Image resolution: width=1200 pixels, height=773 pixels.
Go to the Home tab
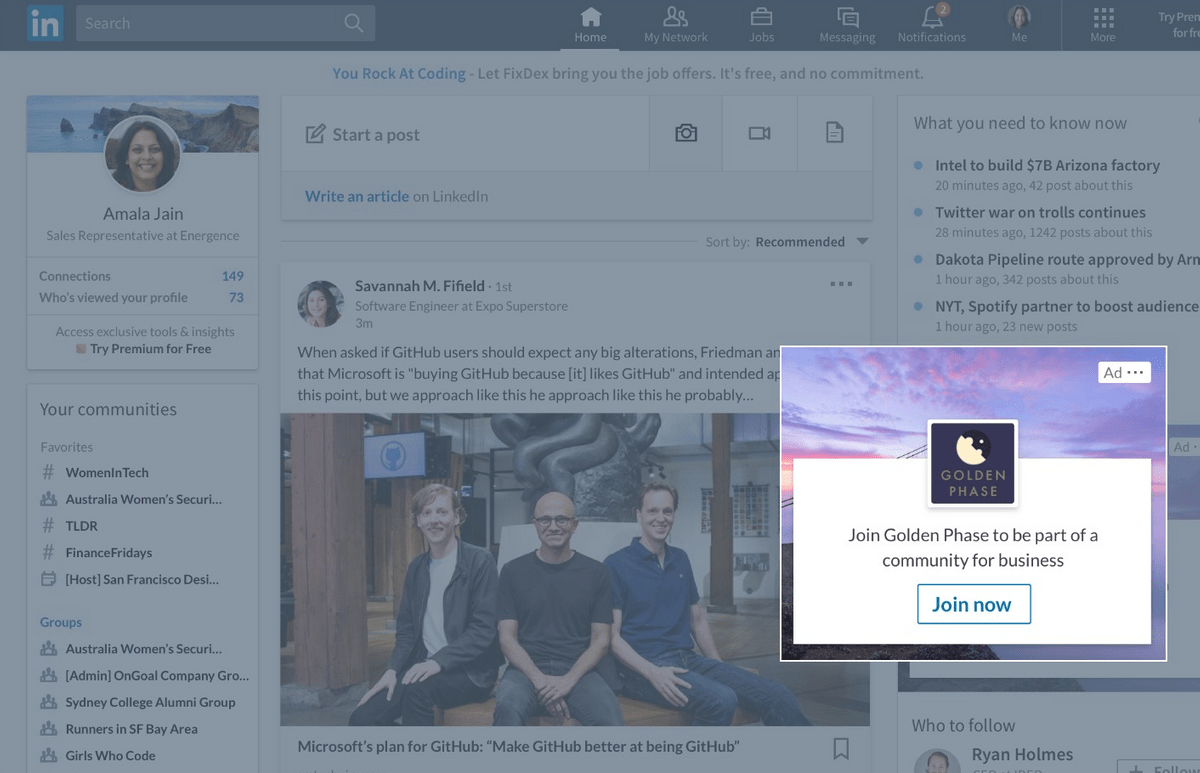590,25
